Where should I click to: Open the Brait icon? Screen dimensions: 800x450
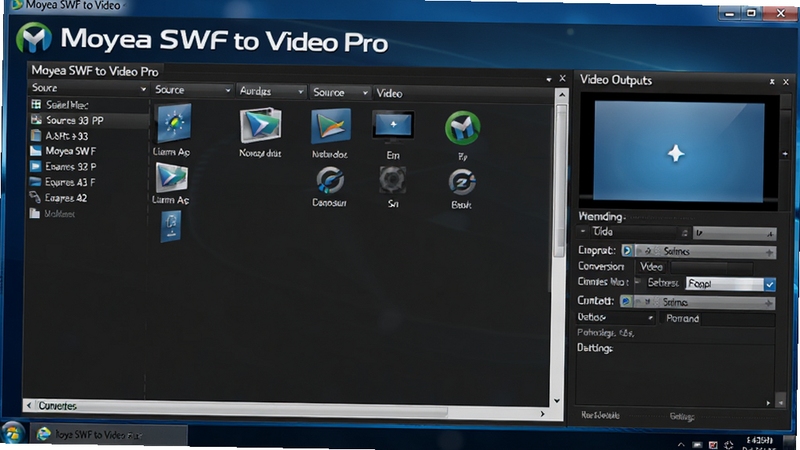pyautogui.click(x=462, y=182)
